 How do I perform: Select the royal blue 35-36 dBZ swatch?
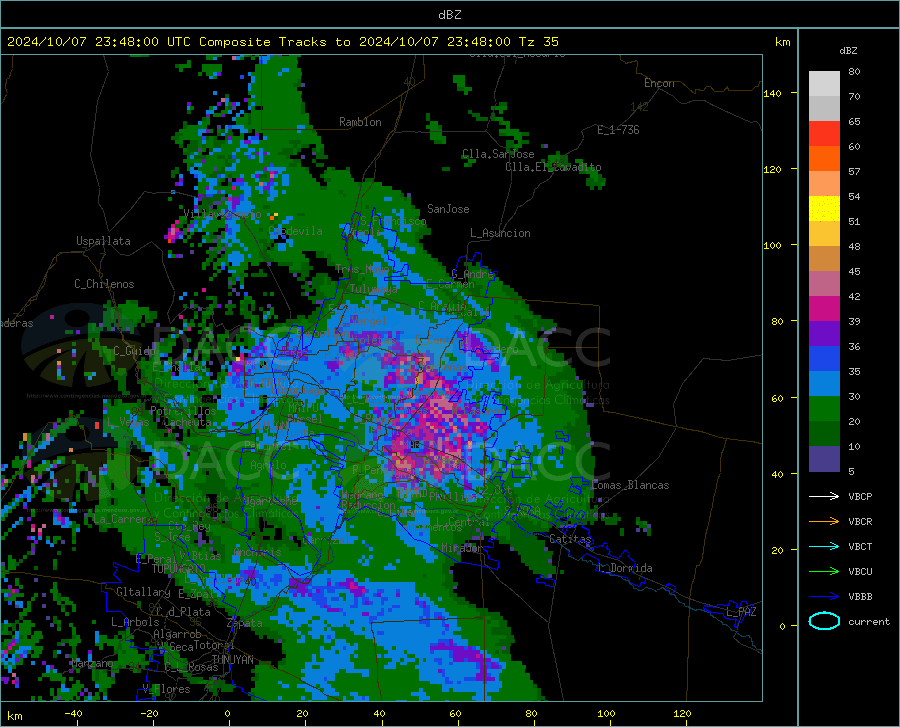click(x=824, y=359)
